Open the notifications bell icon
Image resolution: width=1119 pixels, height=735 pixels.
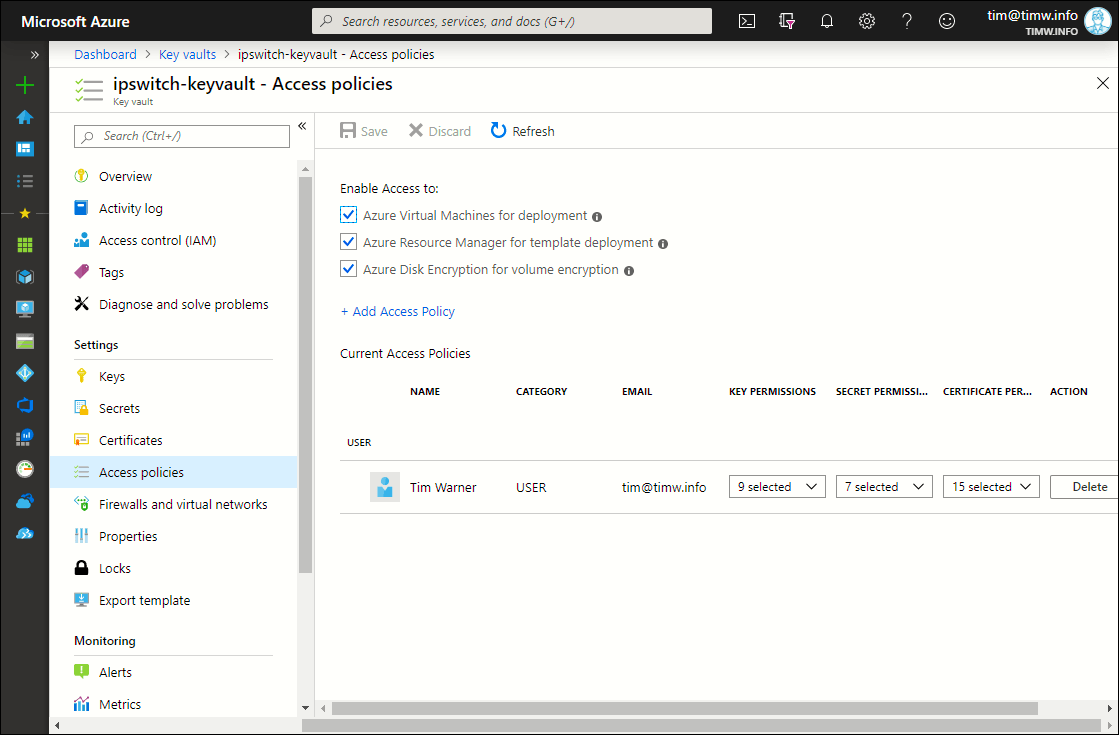coord(827,21)
